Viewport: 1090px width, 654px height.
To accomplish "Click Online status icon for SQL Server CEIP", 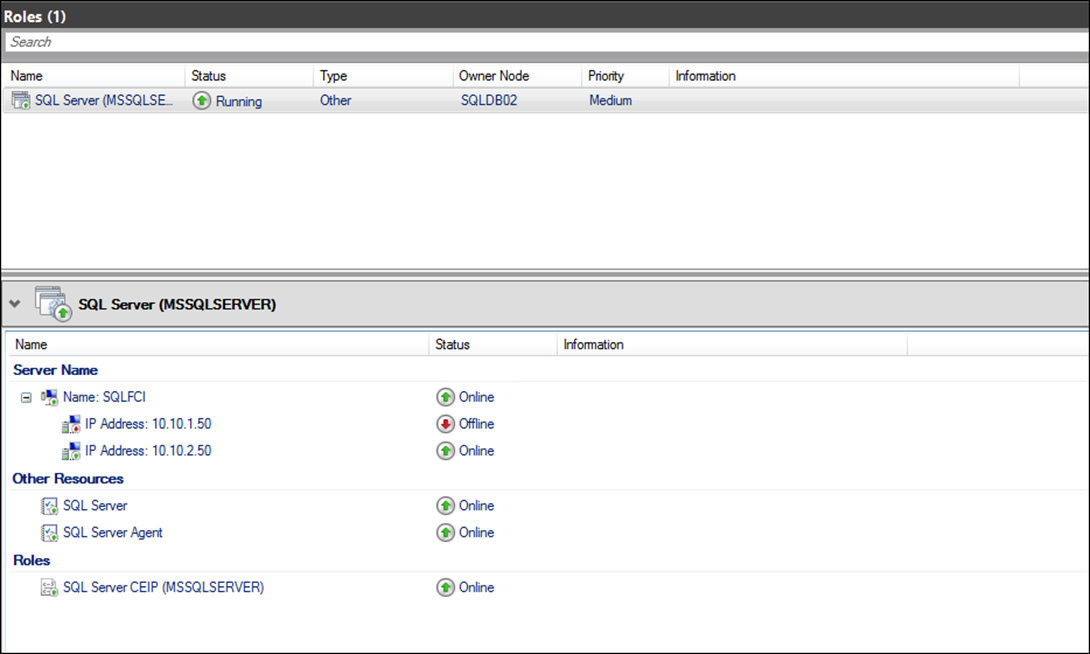I will (446, 588).
